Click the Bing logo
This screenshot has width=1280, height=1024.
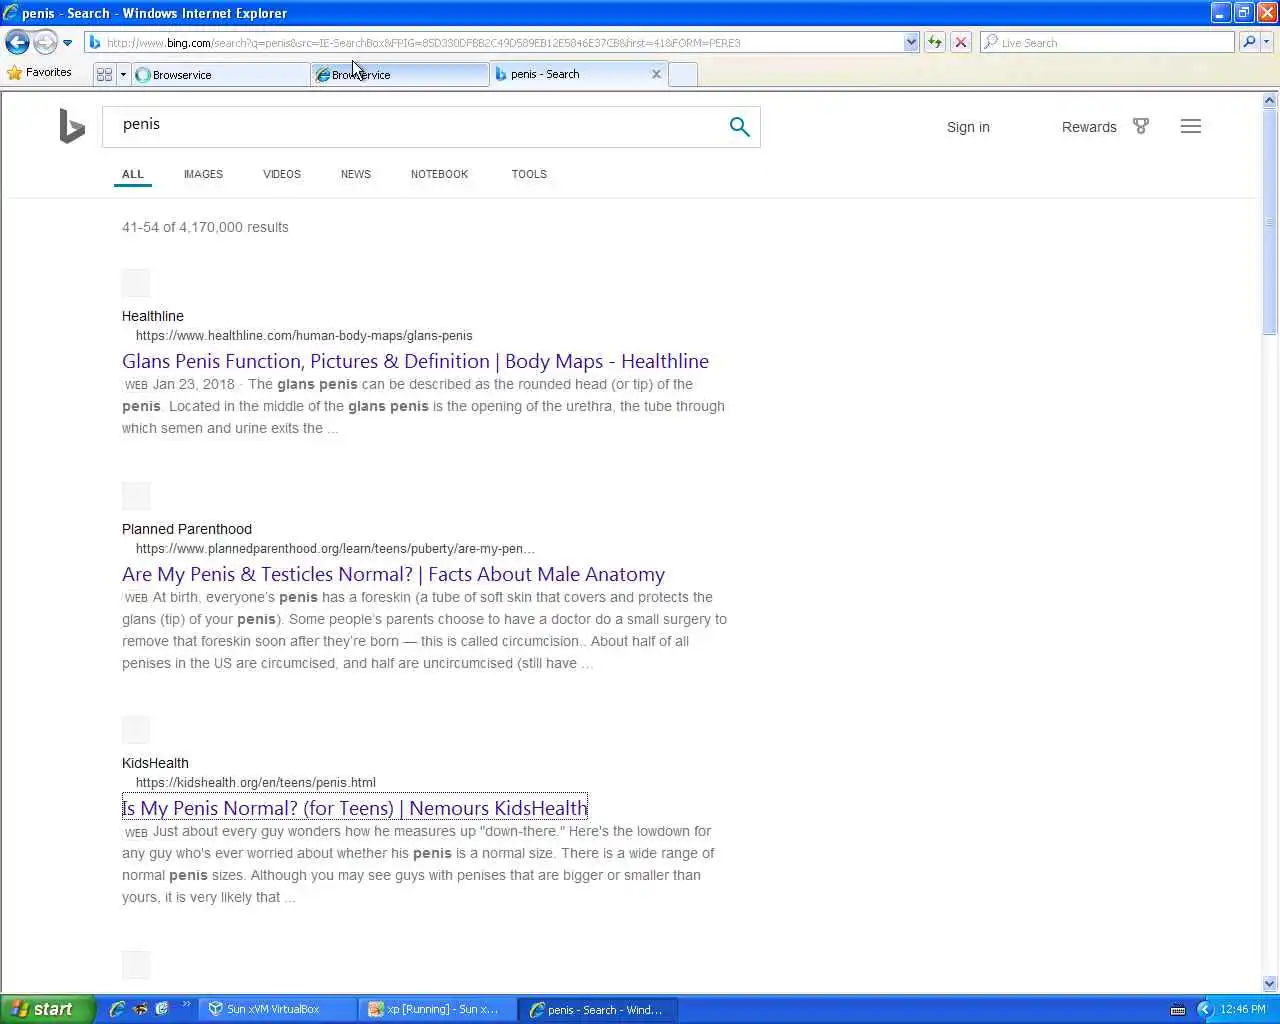pyautogui.click(x=72, y=127)
